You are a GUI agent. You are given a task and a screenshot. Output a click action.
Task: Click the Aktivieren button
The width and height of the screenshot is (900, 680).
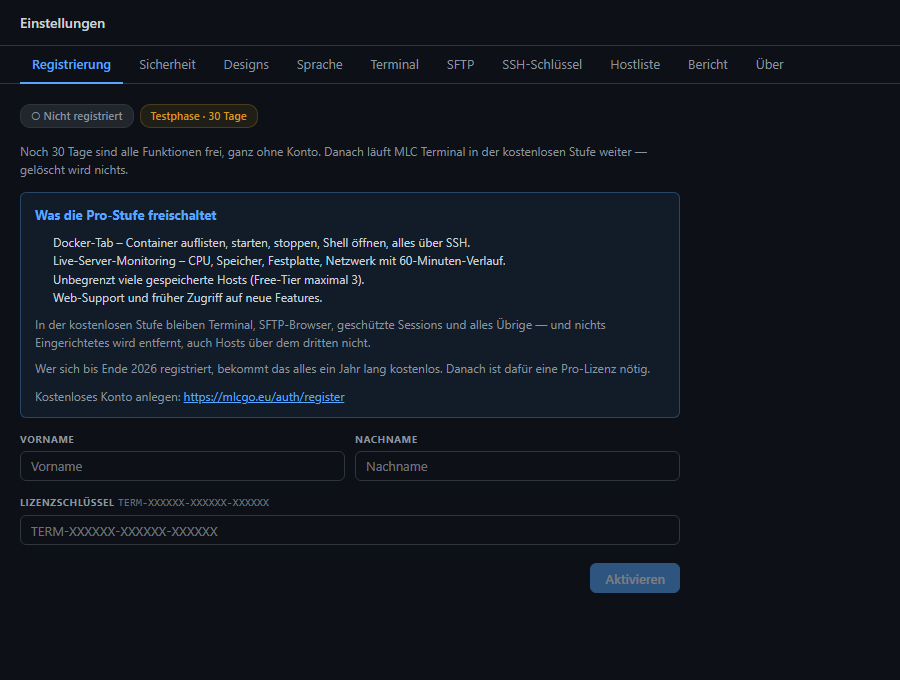coord(635,578)
